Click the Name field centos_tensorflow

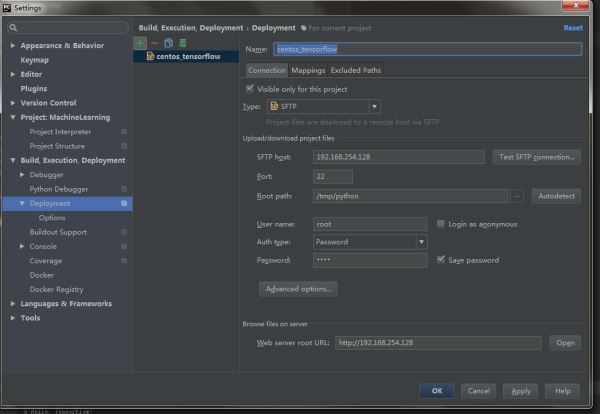428,49
